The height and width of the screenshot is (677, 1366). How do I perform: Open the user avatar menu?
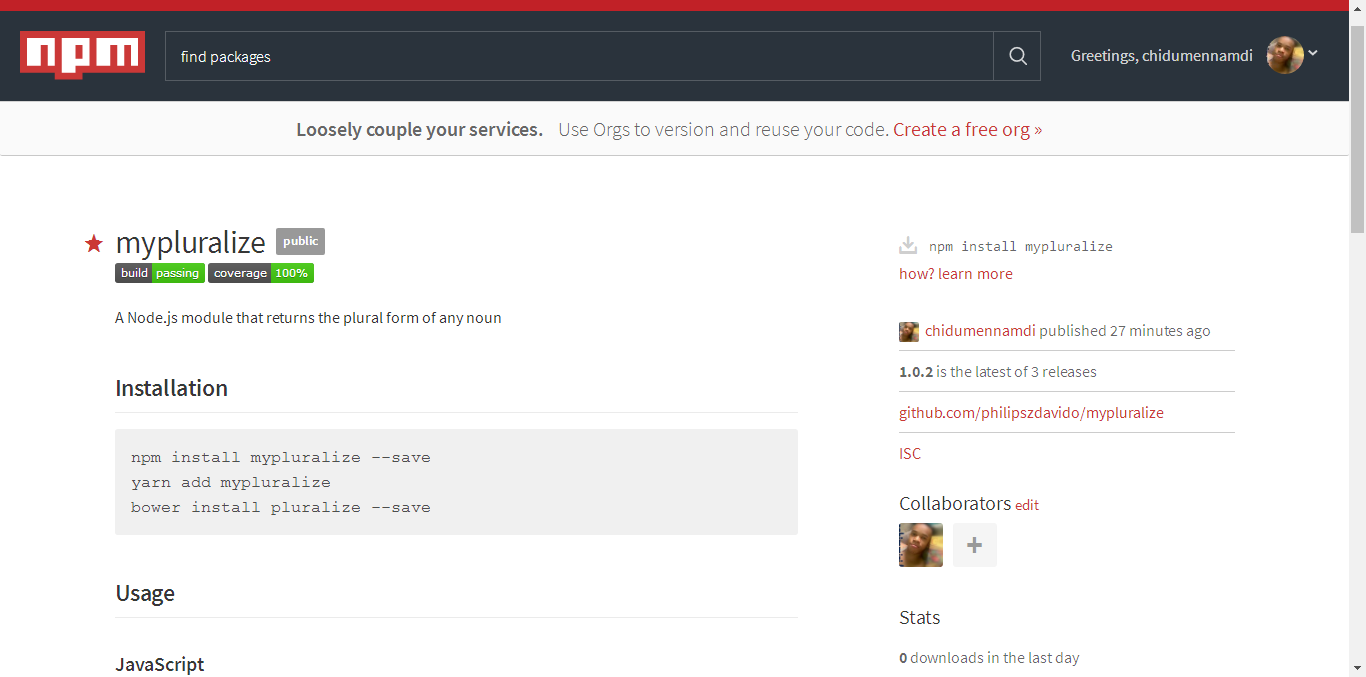click(1285, 55)
